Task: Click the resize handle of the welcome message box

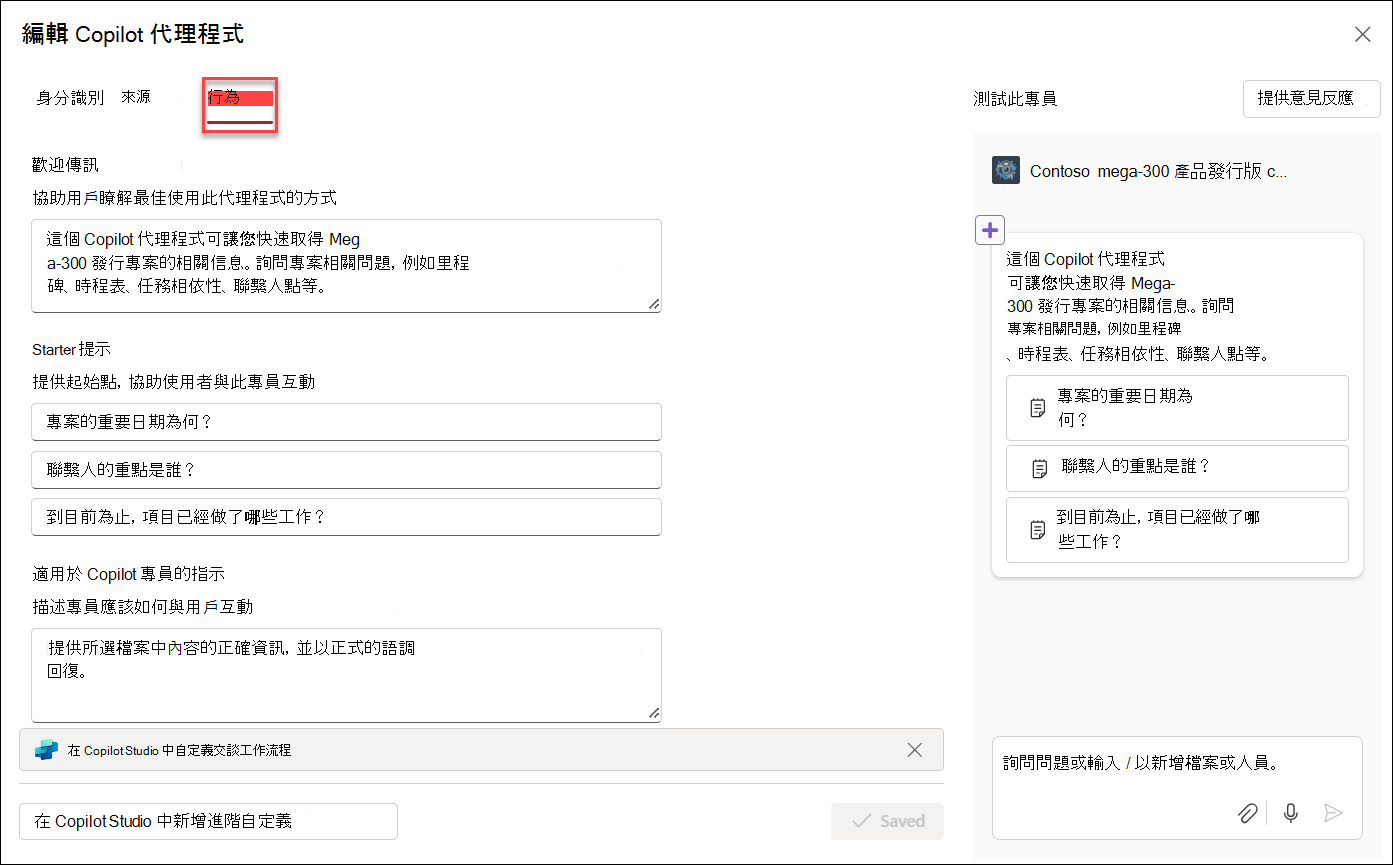Action: tap(653, 304)
